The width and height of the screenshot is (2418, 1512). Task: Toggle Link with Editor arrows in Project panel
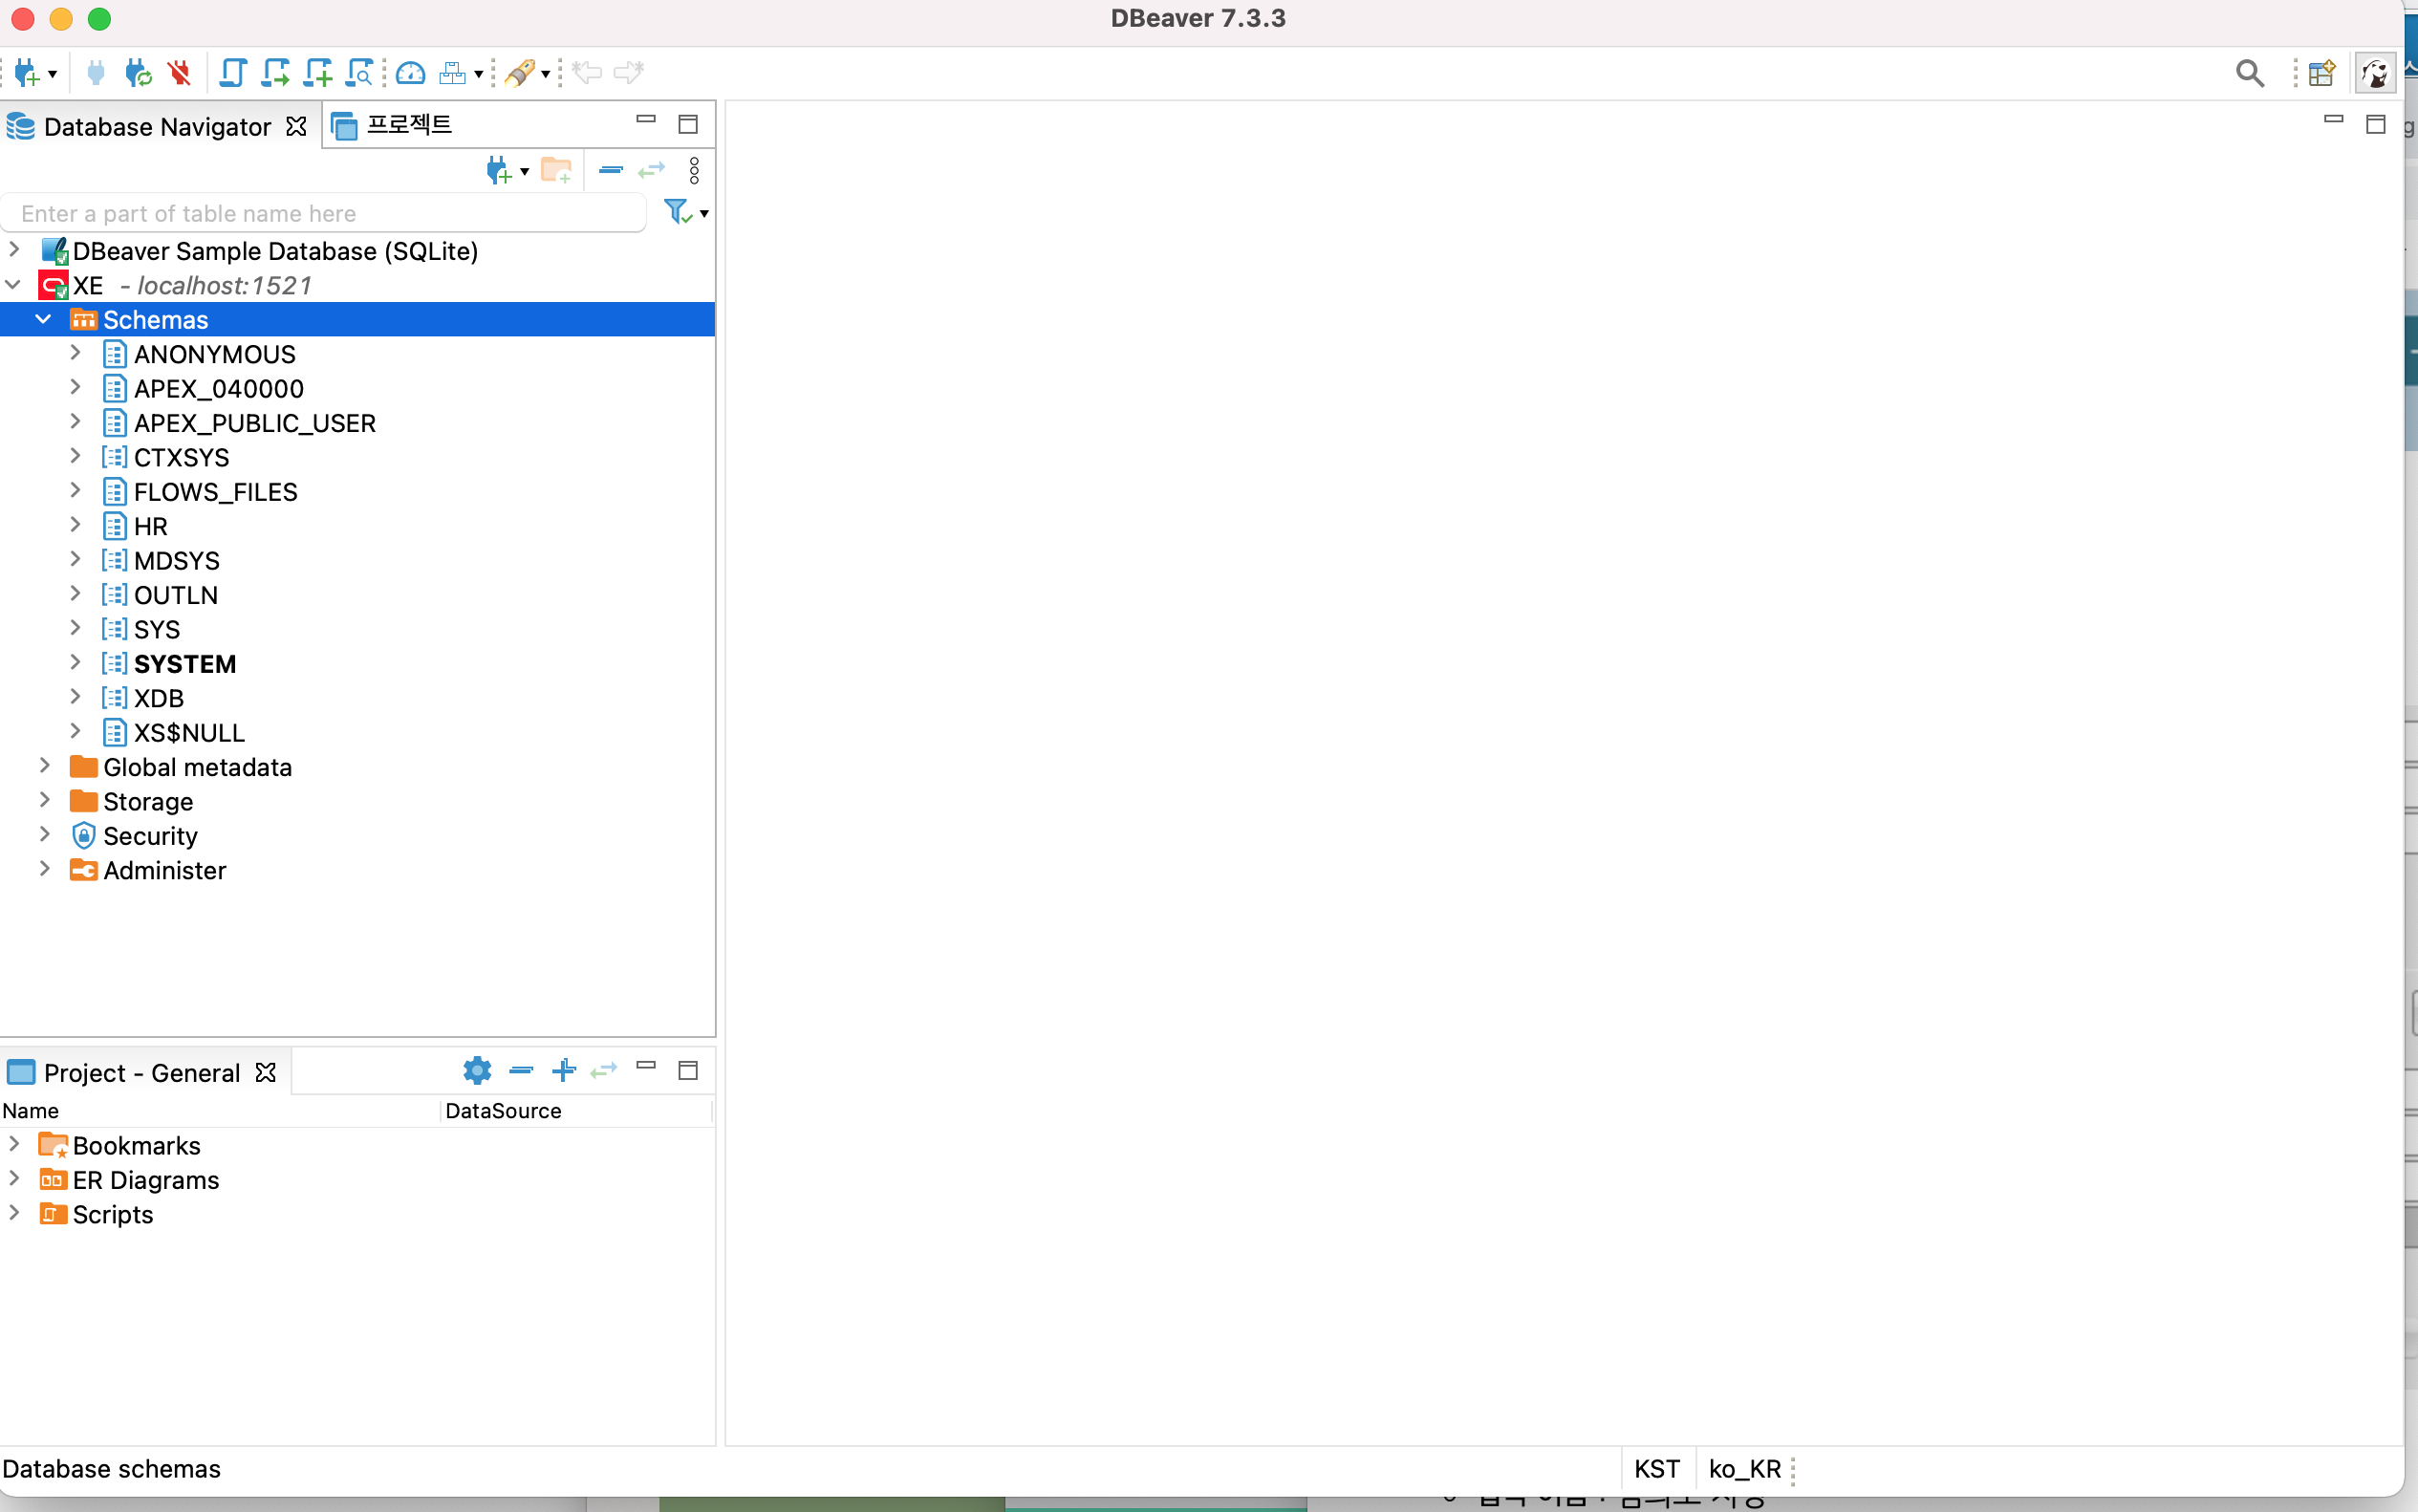point(604,1071)
